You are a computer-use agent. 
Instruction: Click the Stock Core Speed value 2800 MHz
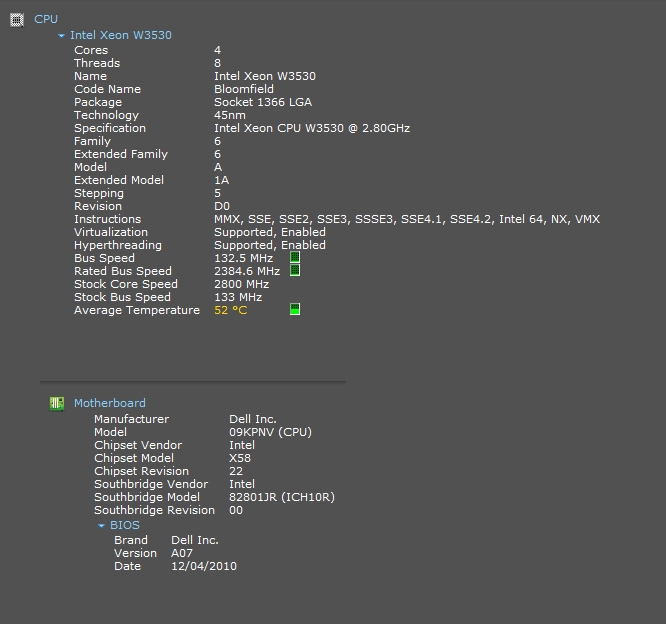(x=241, y=284)
